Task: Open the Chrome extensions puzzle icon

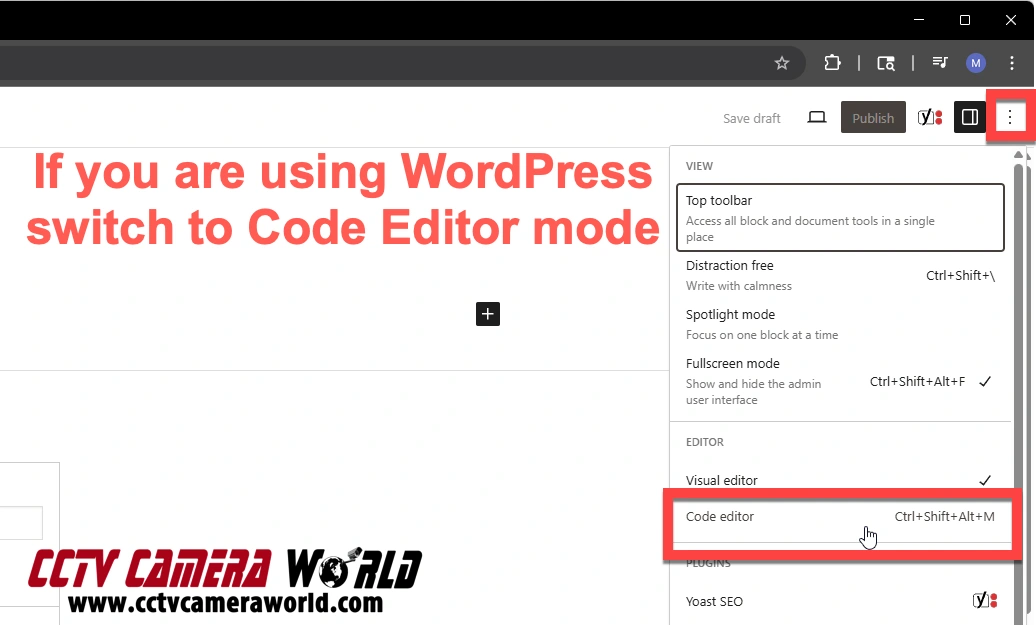Action: pyautogui.click(x=832, y=63)
